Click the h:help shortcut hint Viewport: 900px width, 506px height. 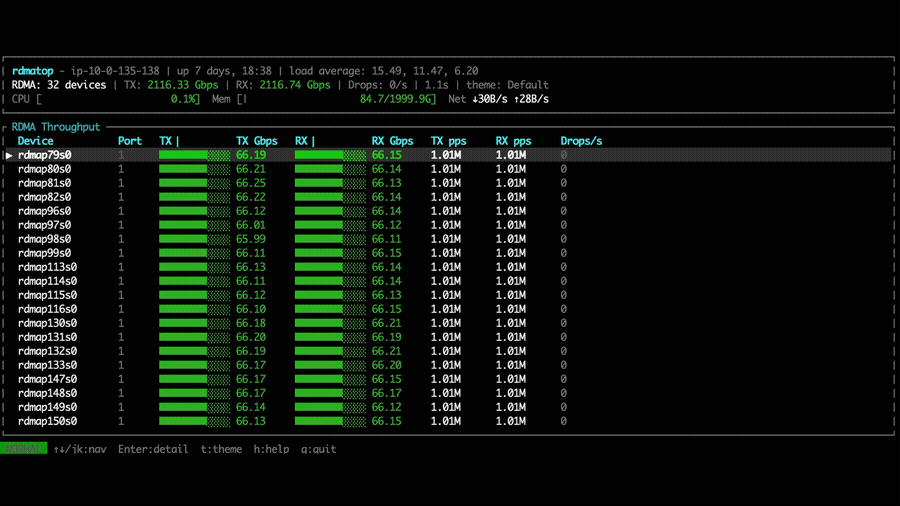pos(271,449)
